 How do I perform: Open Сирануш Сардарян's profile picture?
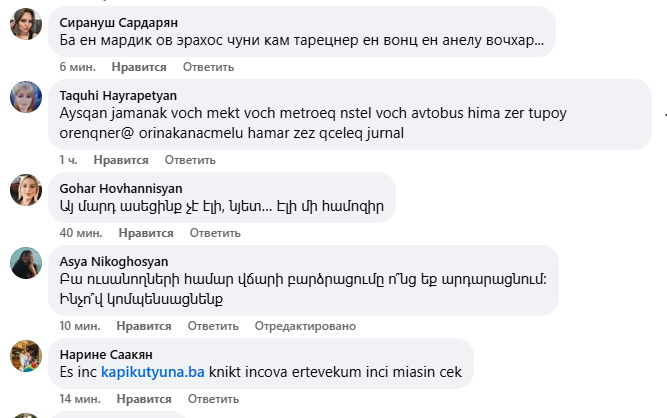[x=25, y=26]
